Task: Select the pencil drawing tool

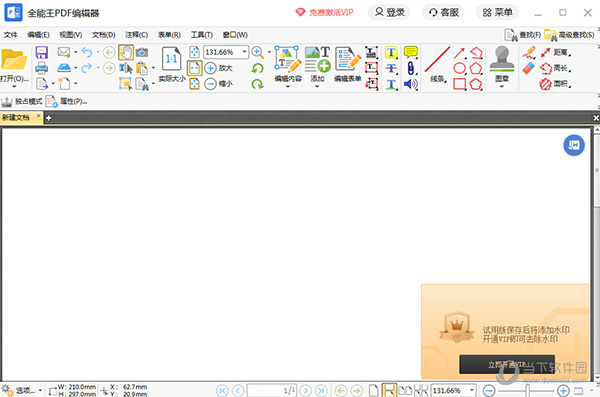Action: tap(528, 52)
